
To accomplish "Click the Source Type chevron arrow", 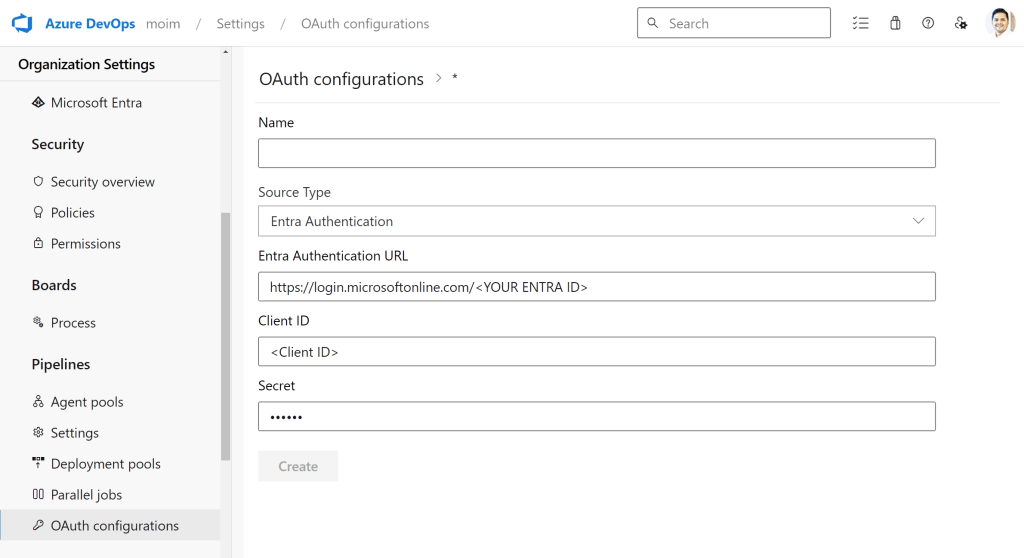I will tap(918, 221).
